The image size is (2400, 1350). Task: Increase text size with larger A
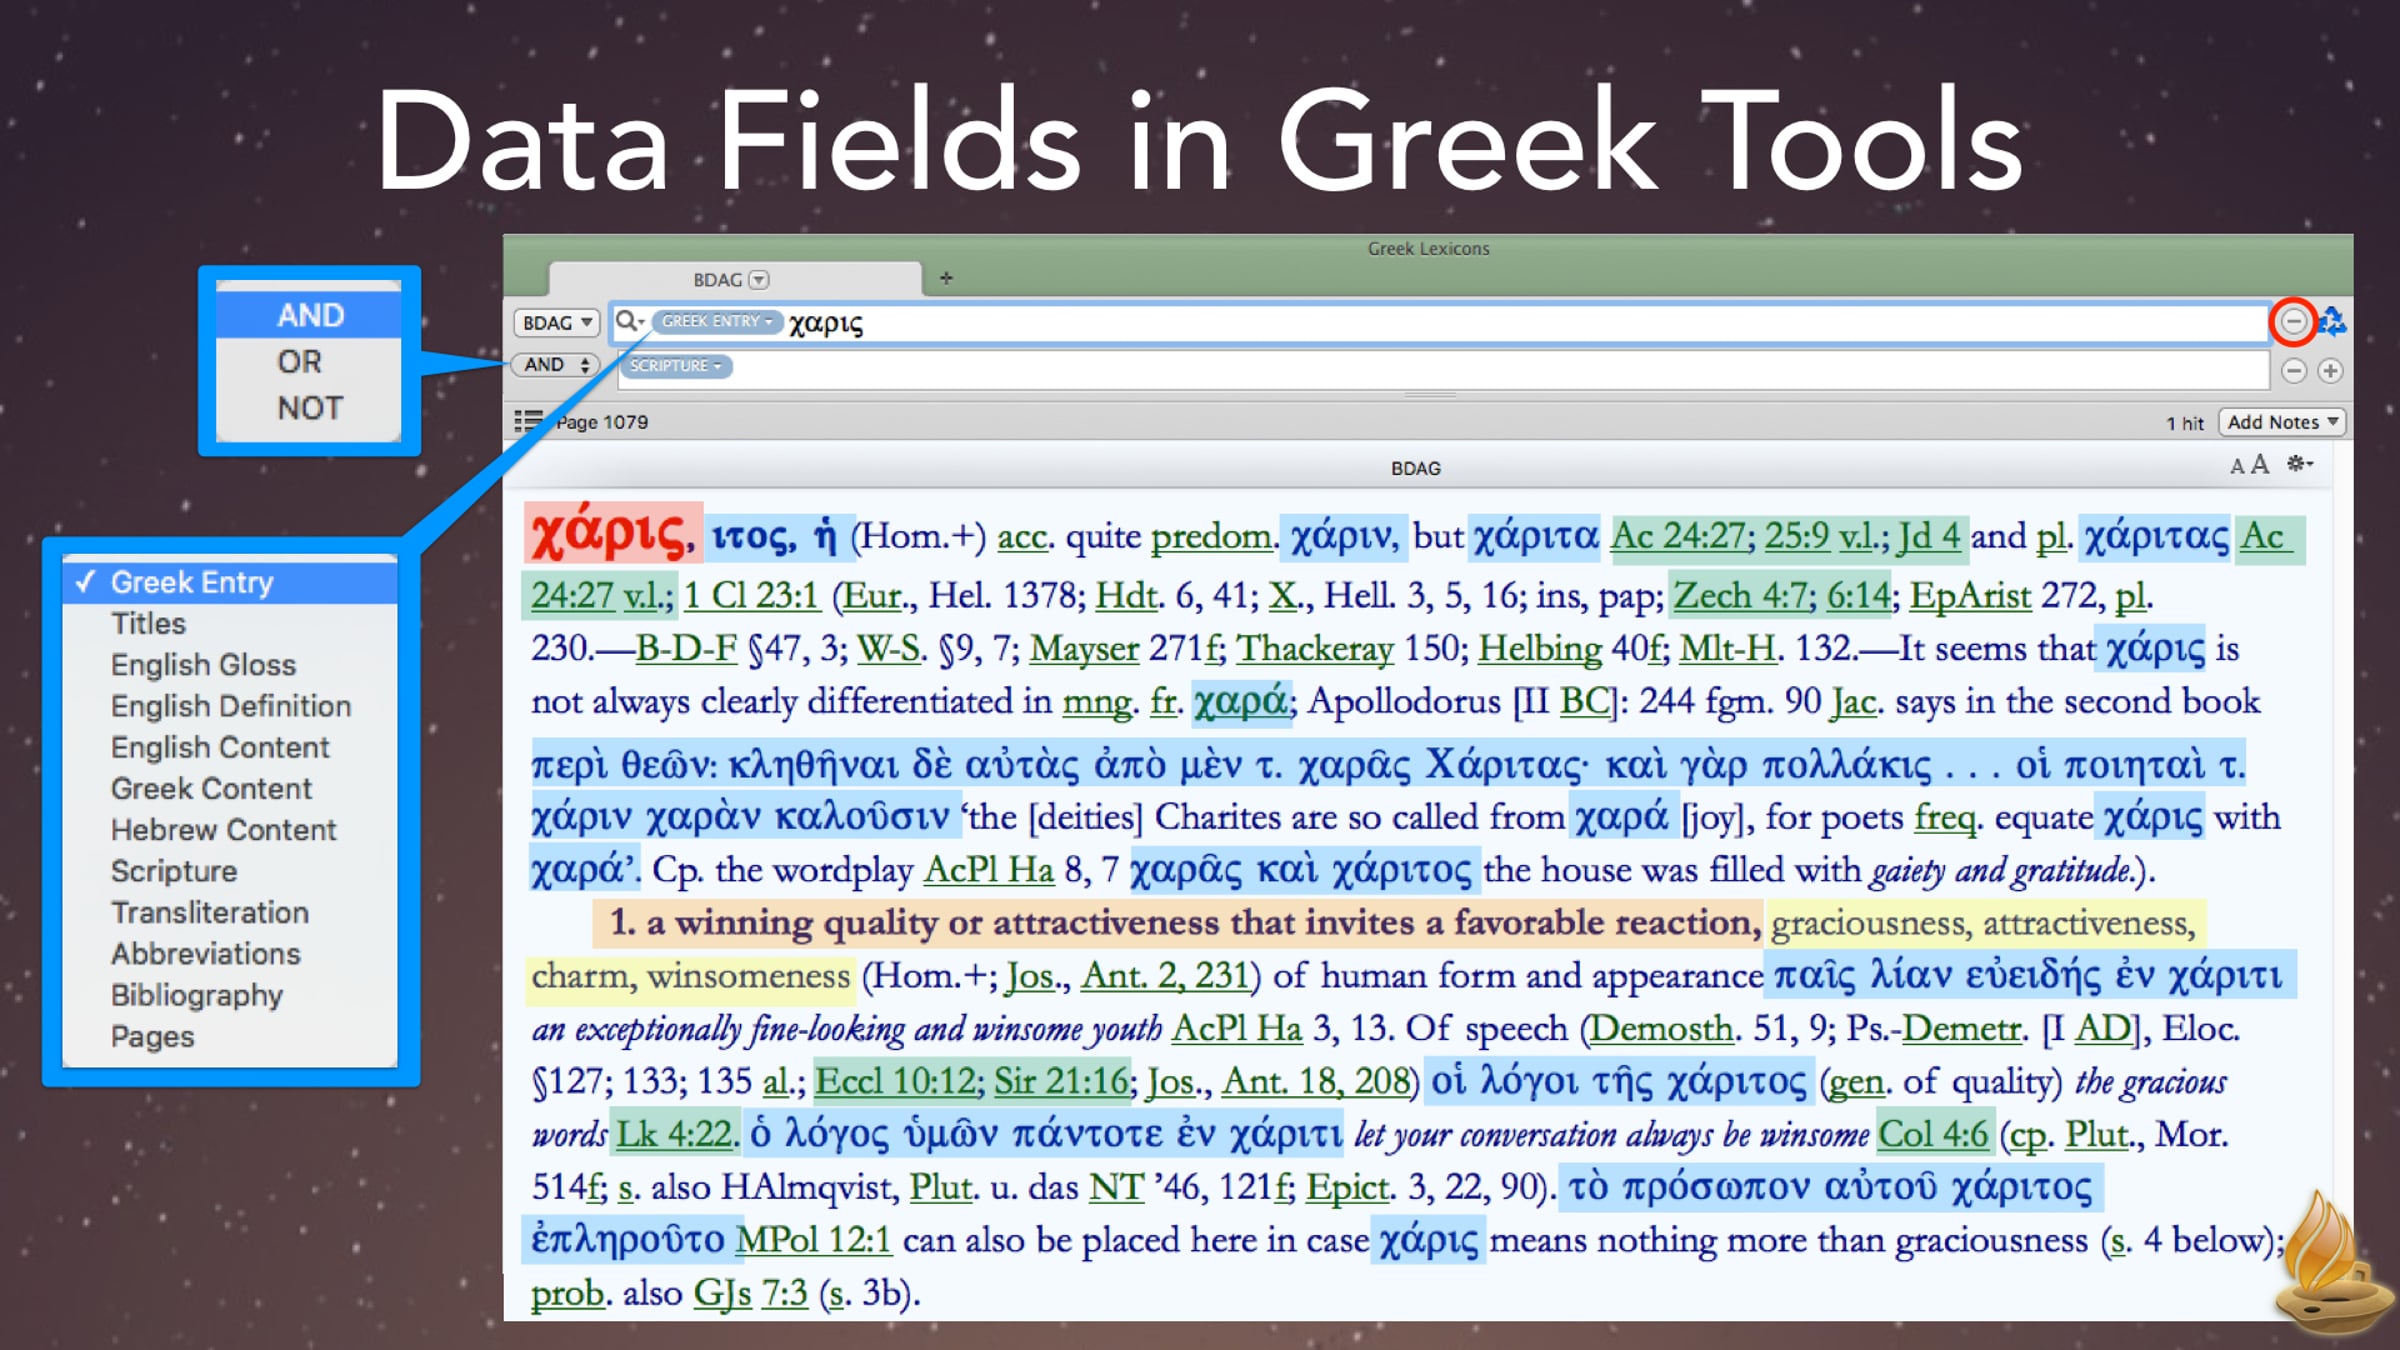[2260, 465]
